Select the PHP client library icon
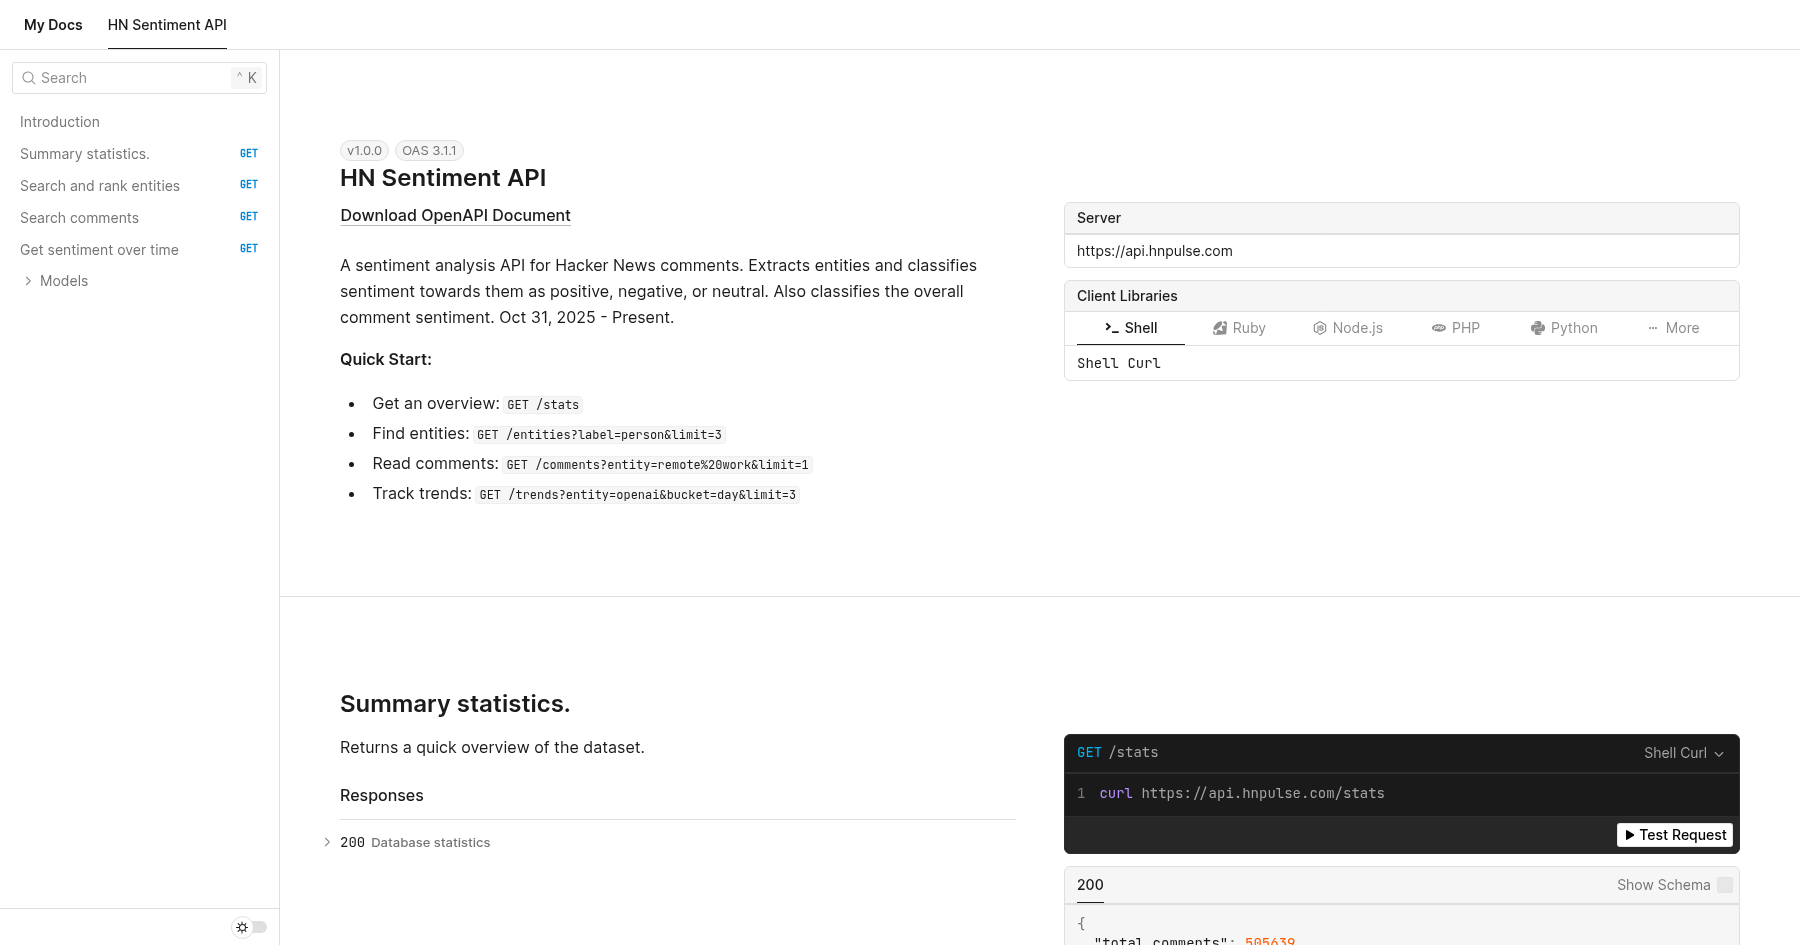 [1437, 328]
